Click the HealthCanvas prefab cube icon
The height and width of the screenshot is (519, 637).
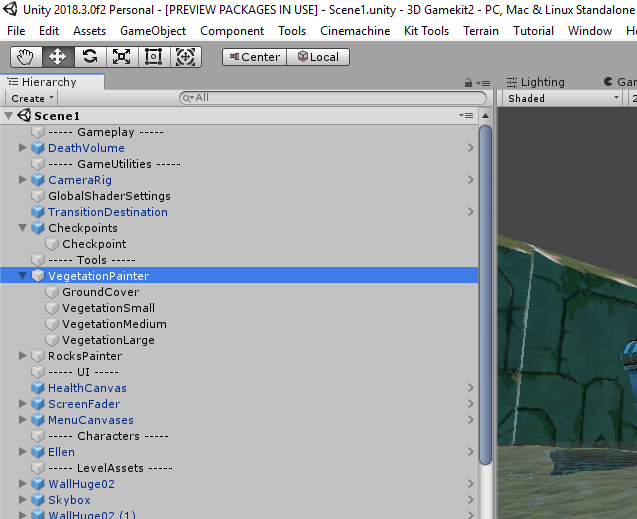pyautogui.click(x=38, y=388)
